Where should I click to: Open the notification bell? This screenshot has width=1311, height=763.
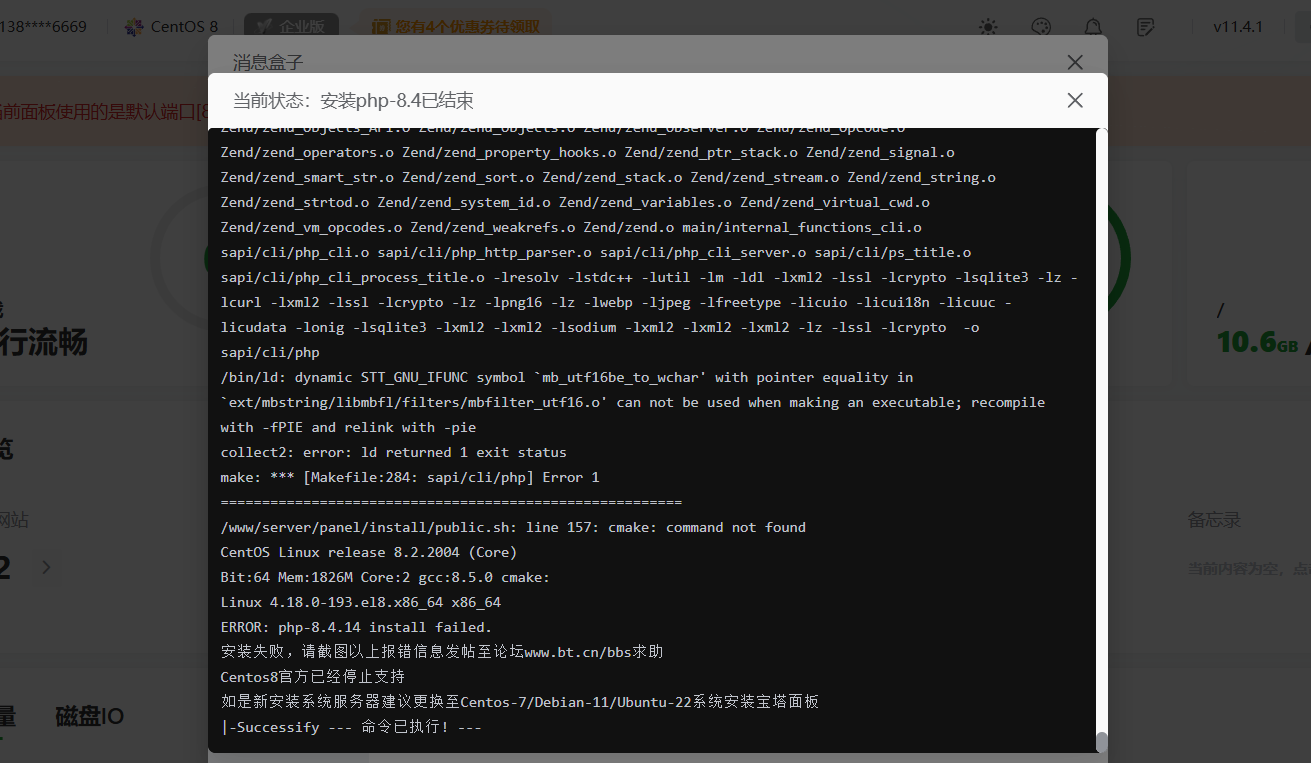pos(1093,27)
